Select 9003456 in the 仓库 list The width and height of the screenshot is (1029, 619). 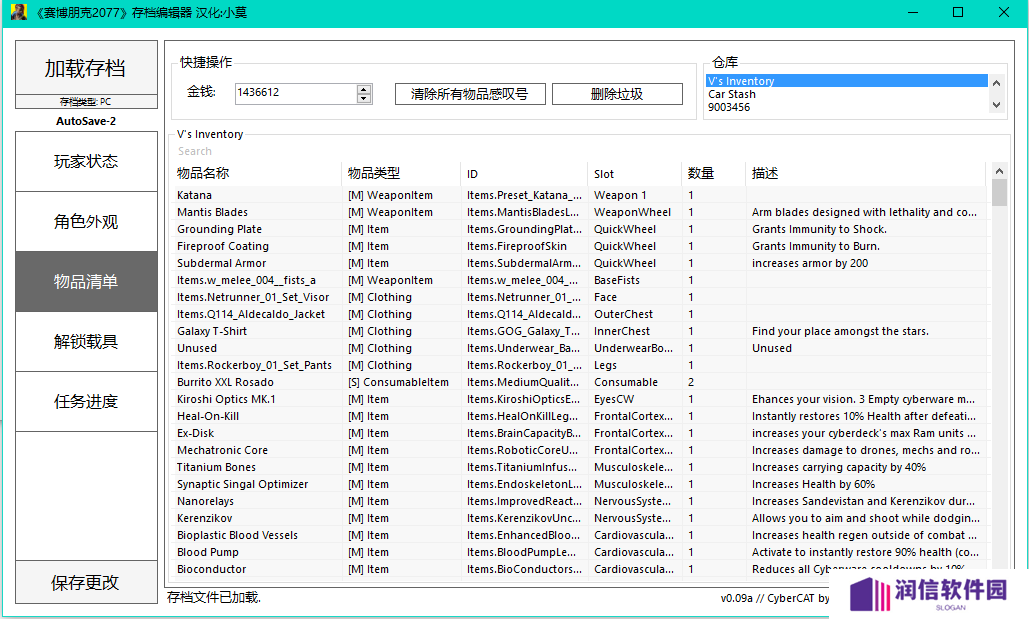[847, 107]
